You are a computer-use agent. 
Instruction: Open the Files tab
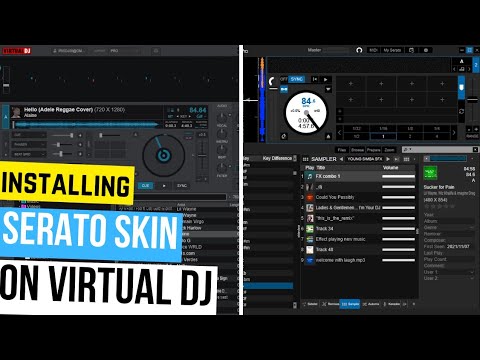342,150
